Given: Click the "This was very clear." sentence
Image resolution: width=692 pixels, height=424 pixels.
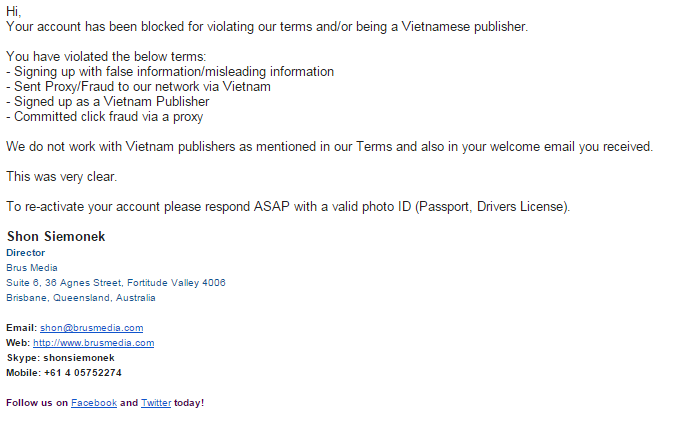Looking at the screenshot, I should (x=62, y=176).
